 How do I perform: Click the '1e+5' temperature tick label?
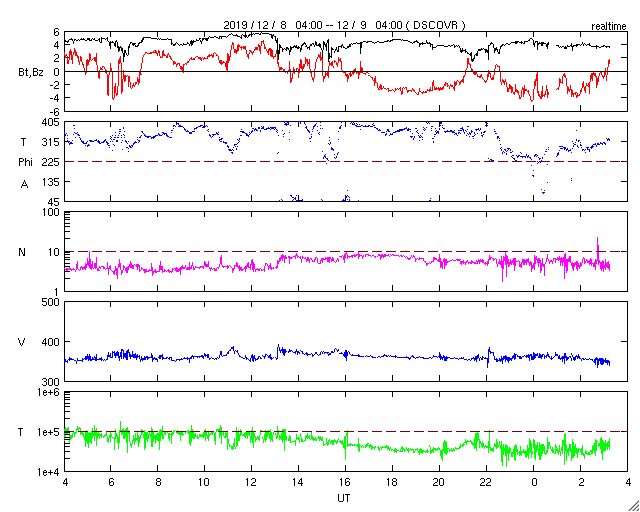pyautogui.click(x=50, y=432)
